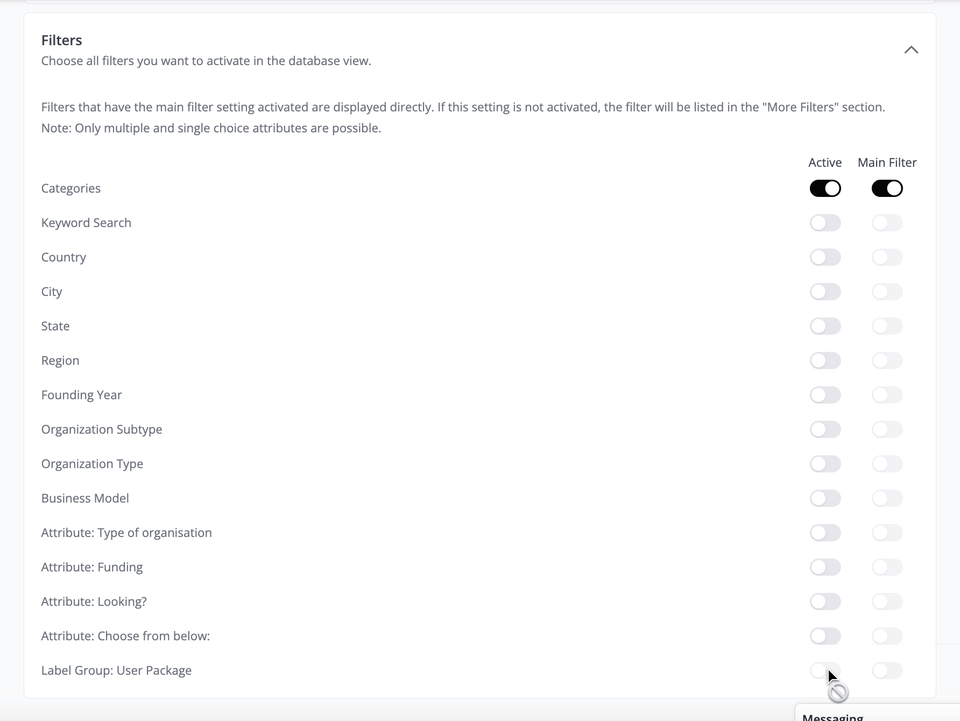Viewport: 960px width, 721px height.
Task: Switch on Attribute: Funding Active toggle
Action: pyautogui.click(x=825, y=568)
